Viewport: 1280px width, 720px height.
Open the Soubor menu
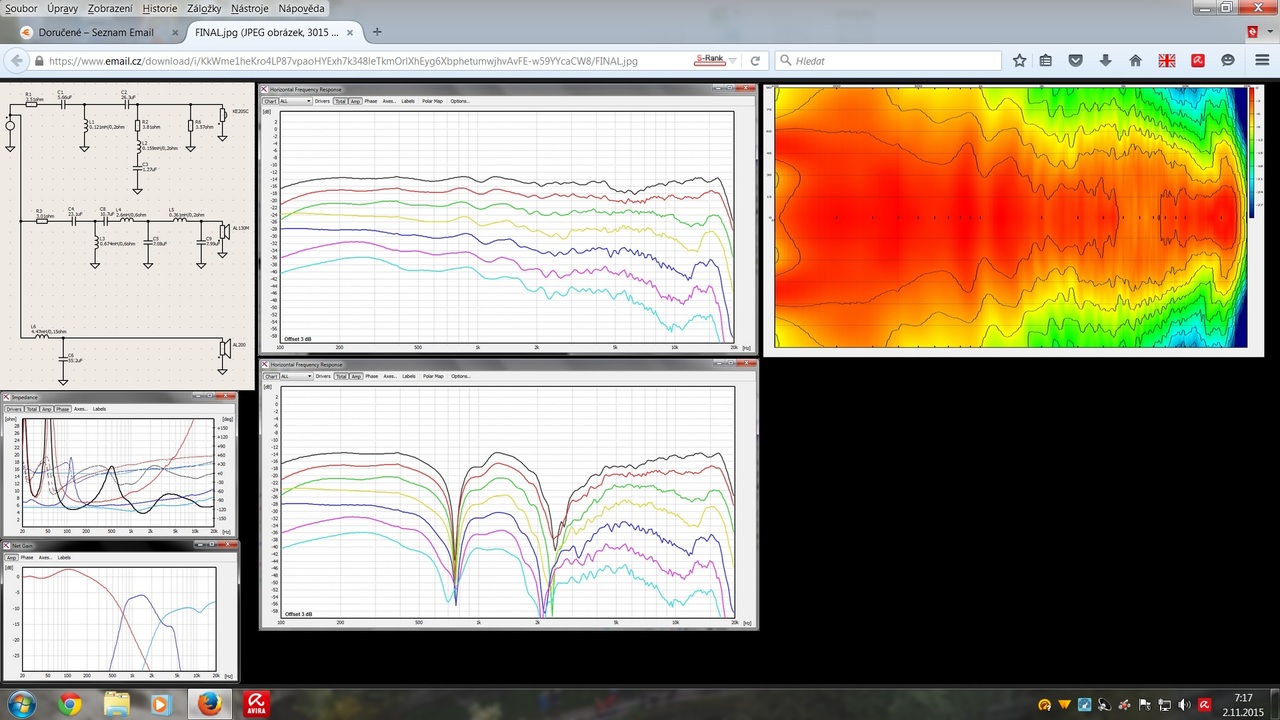[21, 8]
